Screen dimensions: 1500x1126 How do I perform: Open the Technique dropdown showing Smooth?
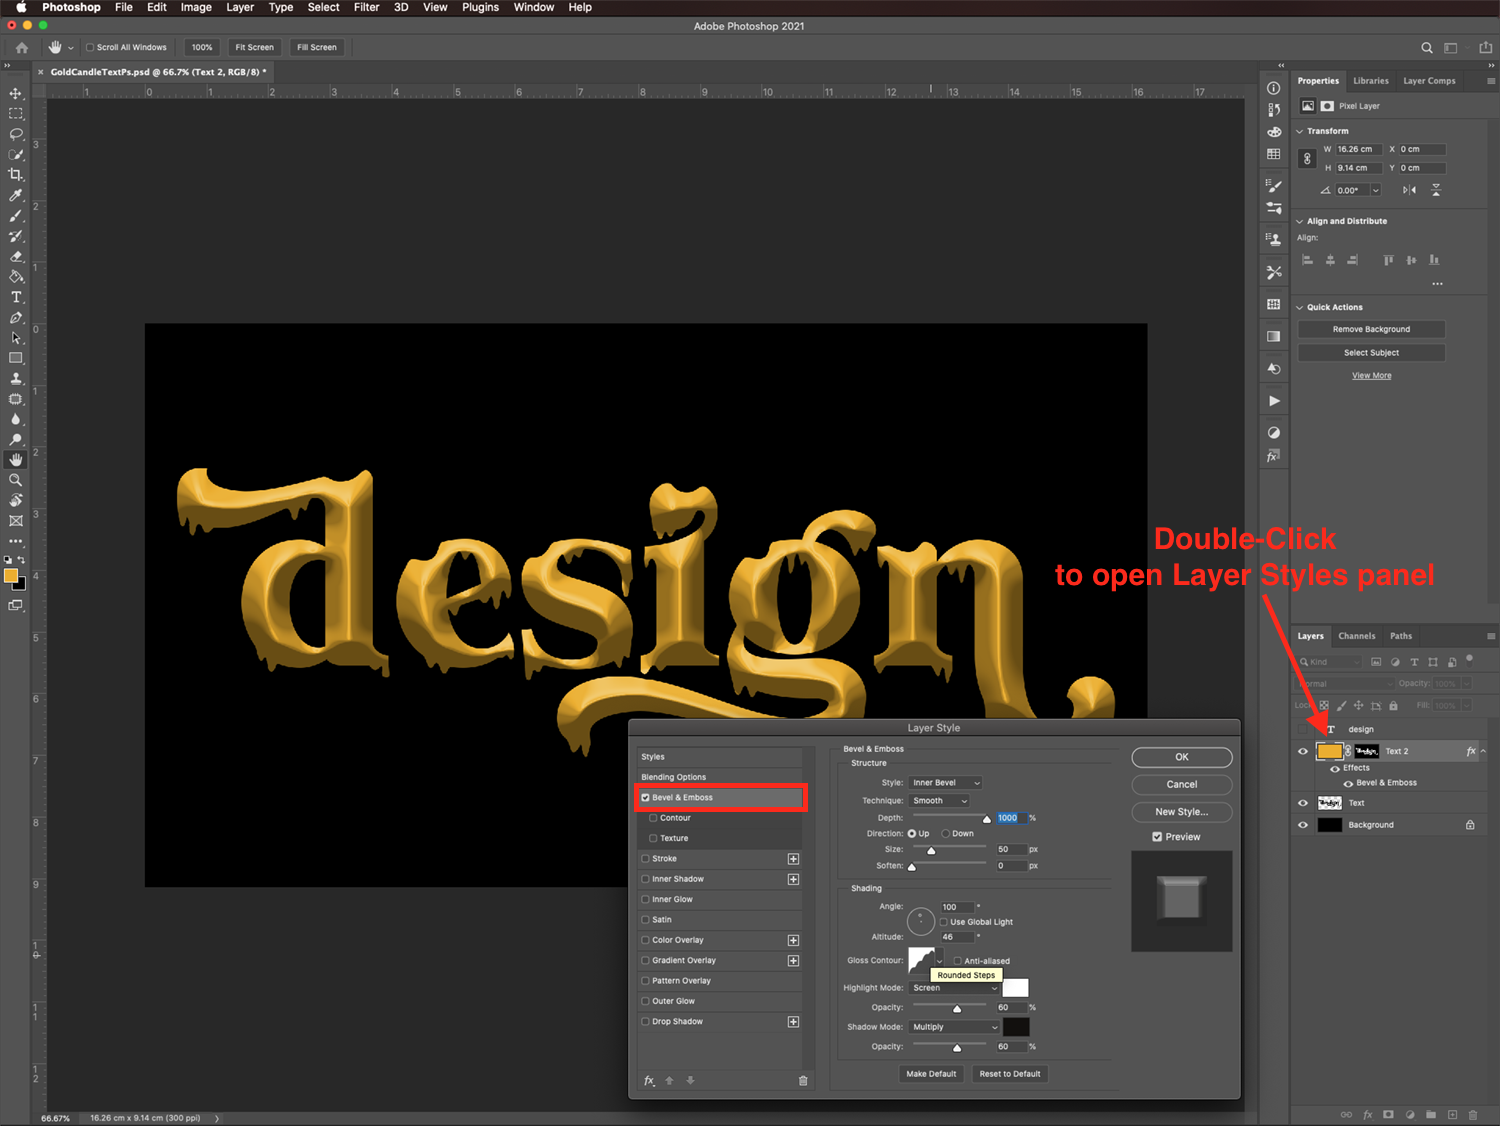point(939,801)
